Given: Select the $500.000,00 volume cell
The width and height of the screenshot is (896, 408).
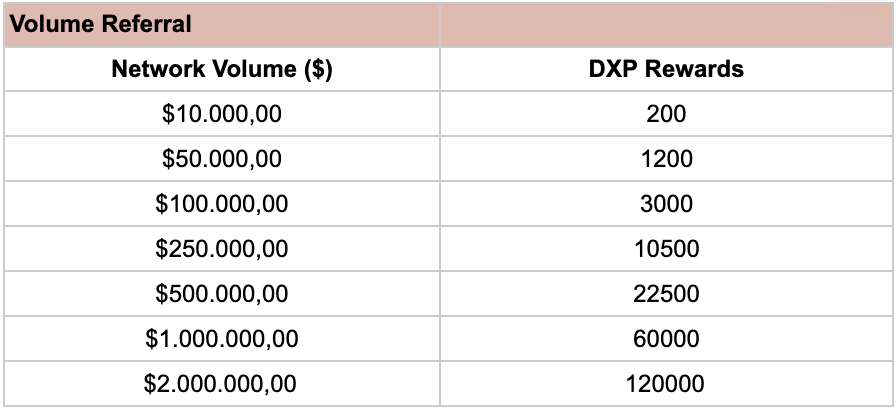Looking at the screenshot, I should [x=222, y=294].
